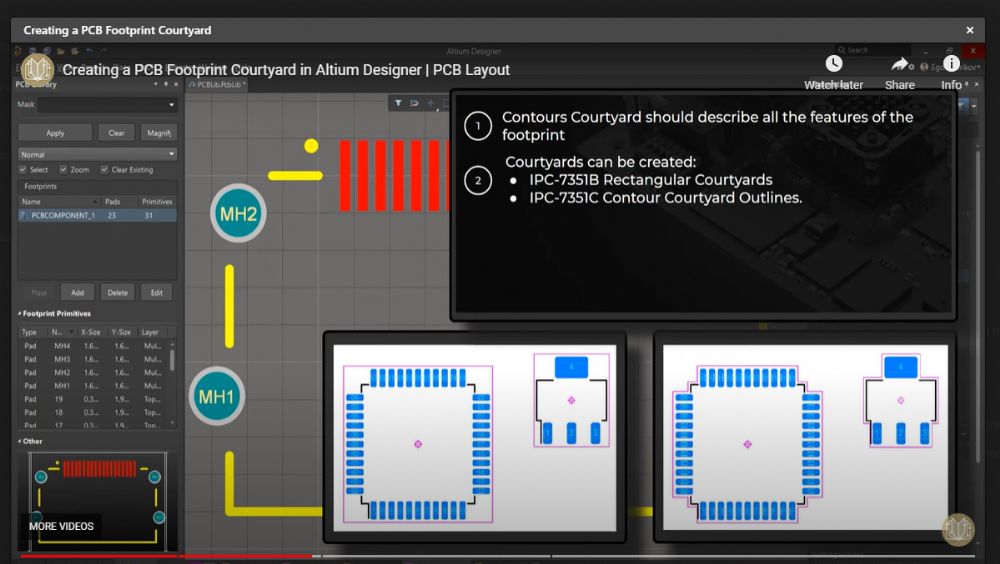Screen dimensions: 1000x564
Task: Select the MH1 pad row in primitives
Action: [94, 386]
